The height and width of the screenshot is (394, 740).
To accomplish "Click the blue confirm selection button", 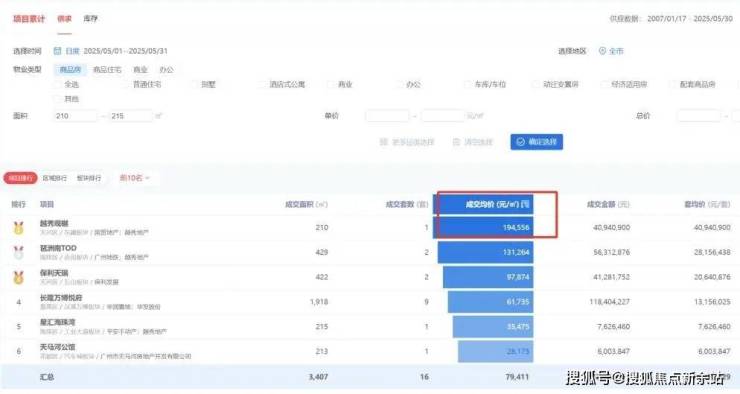I will click(537, 142).
